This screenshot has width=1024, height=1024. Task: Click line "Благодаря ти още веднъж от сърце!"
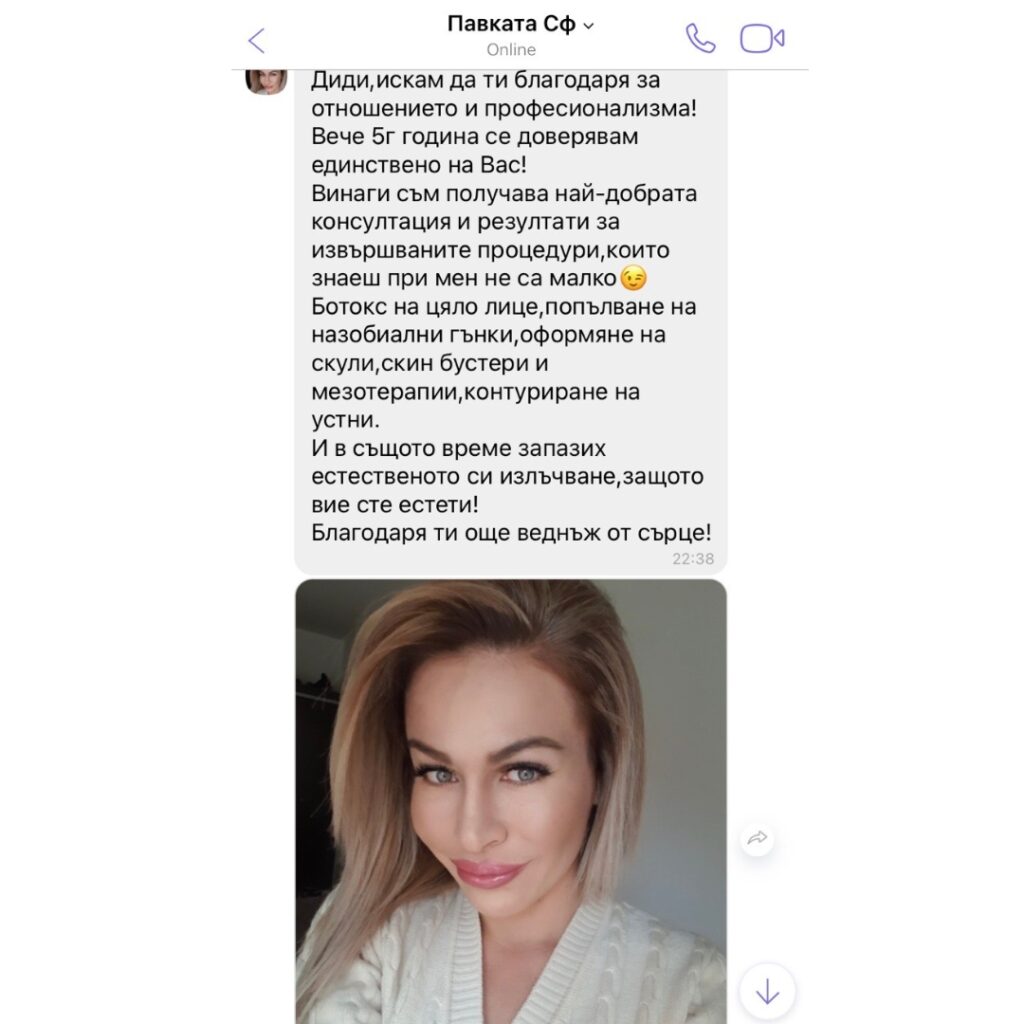coord(511,533)
